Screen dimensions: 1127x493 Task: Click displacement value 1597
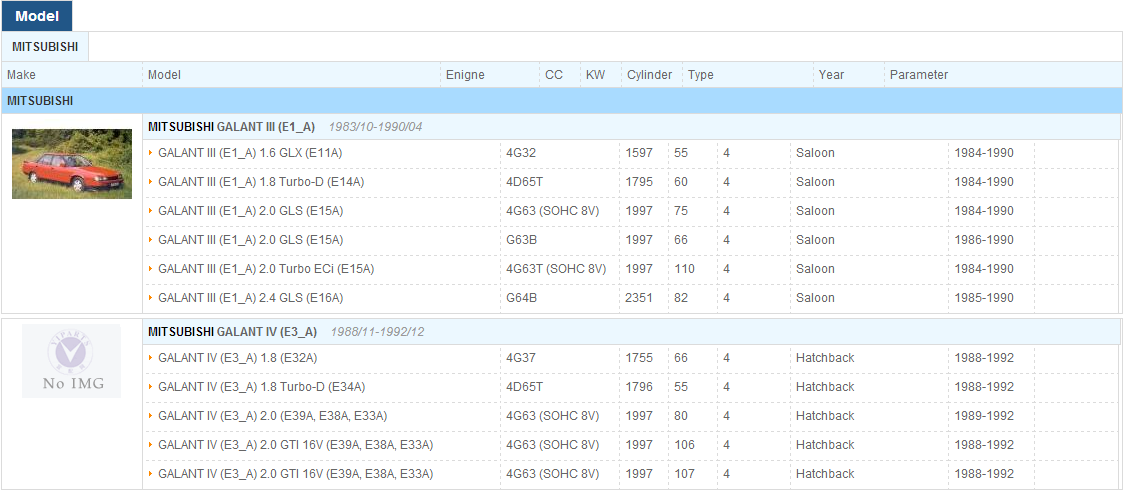(x=640, y=153)
